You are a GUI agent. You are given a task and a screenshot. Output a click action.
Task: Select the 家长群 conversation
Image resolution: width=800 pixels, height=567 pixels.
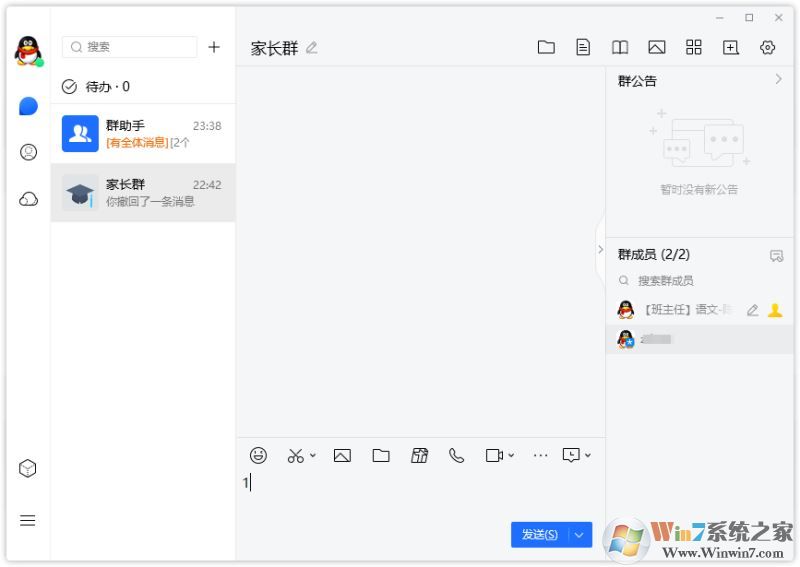[x=143, y=192]
